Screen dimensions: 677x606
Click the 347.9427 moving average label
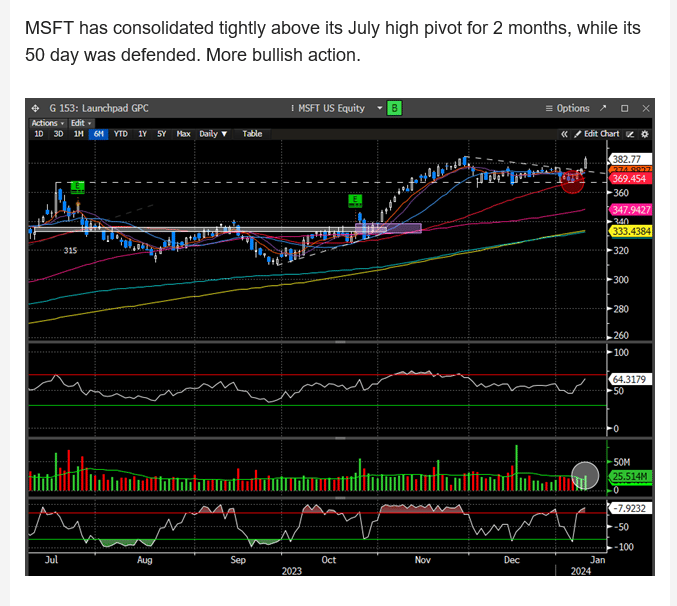[630, 210]
